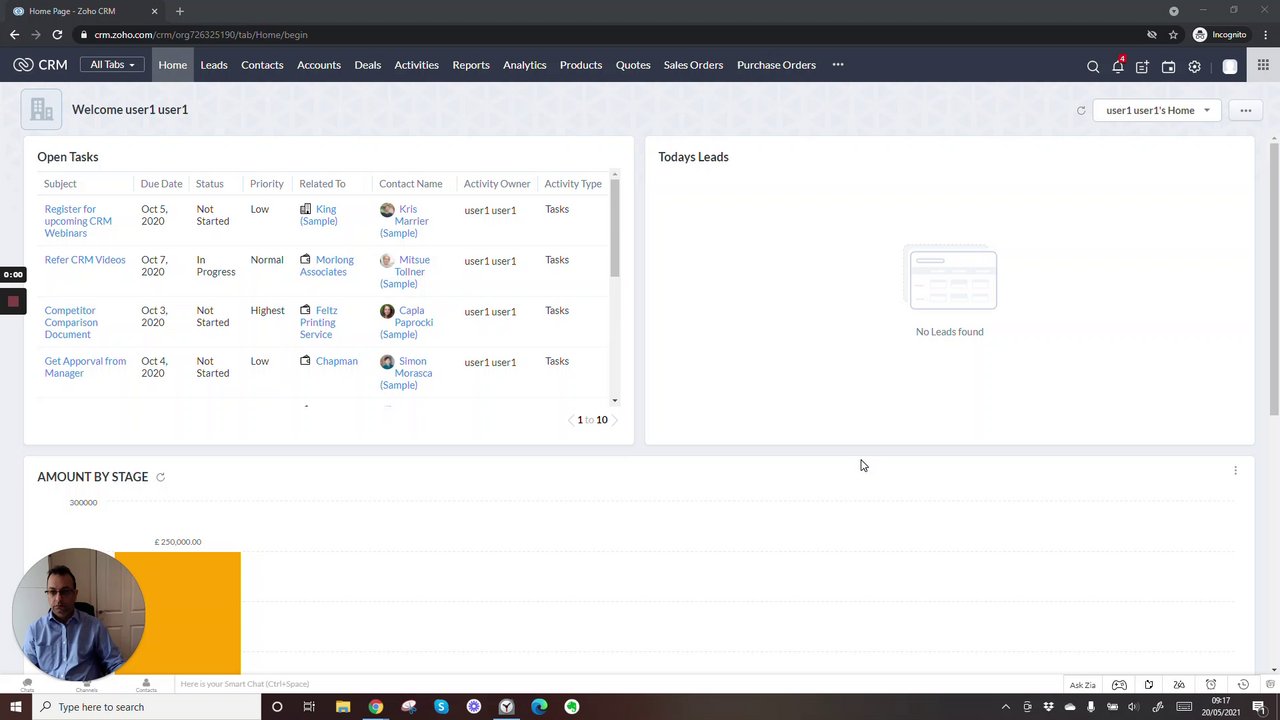Open Amount By Stage options menu
Image resolution: width=1280 pixels, height=720 pixels.
pos(1235,470)
